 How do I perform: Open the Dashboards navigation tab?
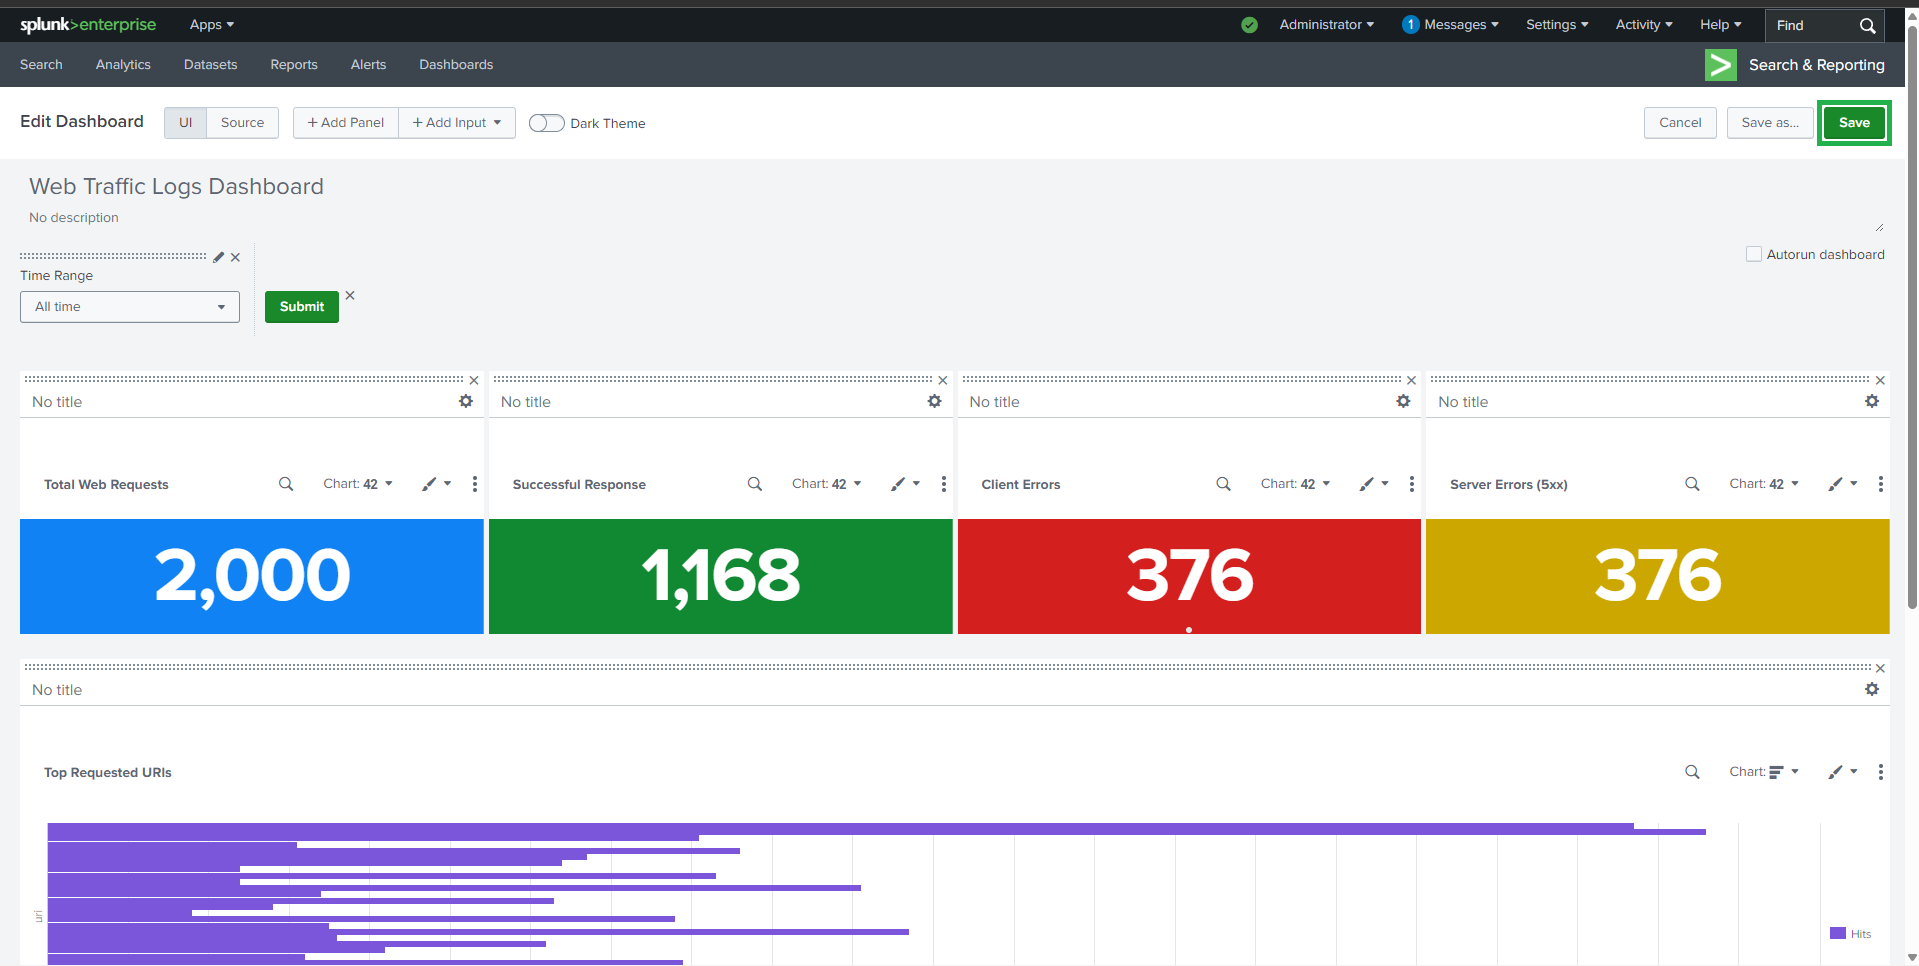456,65
